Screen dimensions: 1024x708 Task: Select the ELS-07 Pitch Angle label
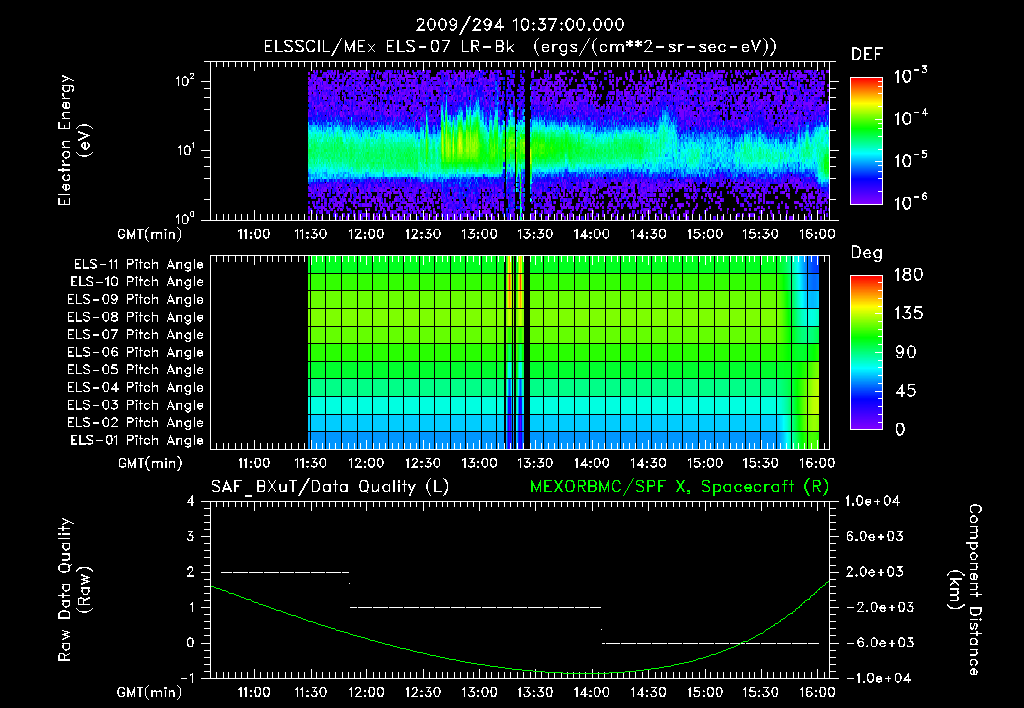click(x=136, y=334)
